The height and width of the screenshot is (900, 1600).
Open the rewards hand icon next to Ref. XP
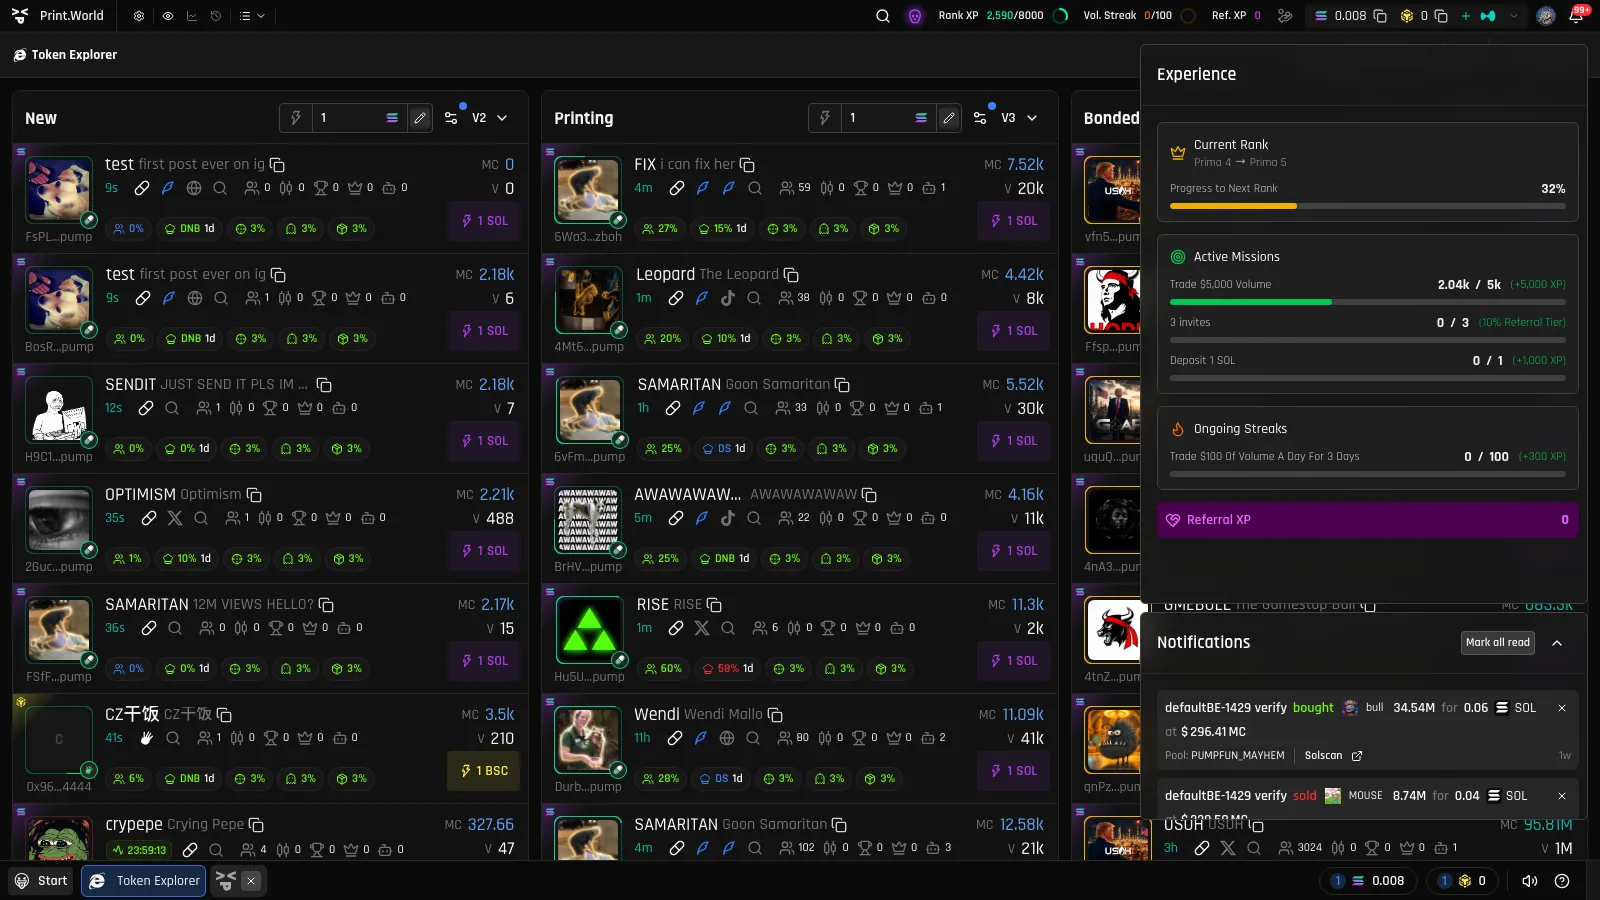[x=1285, y=16]
